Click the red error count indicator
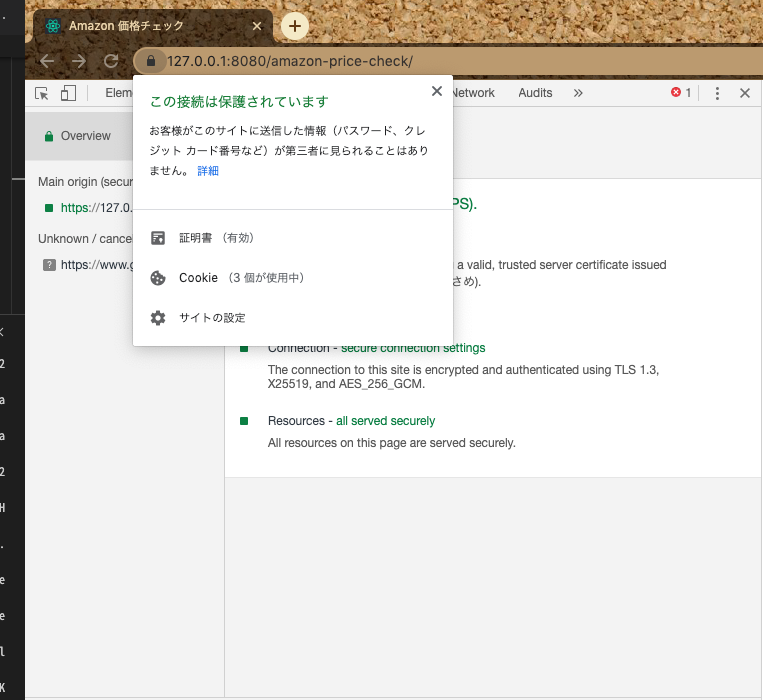The image size is (763, 700). click(681, 92)
